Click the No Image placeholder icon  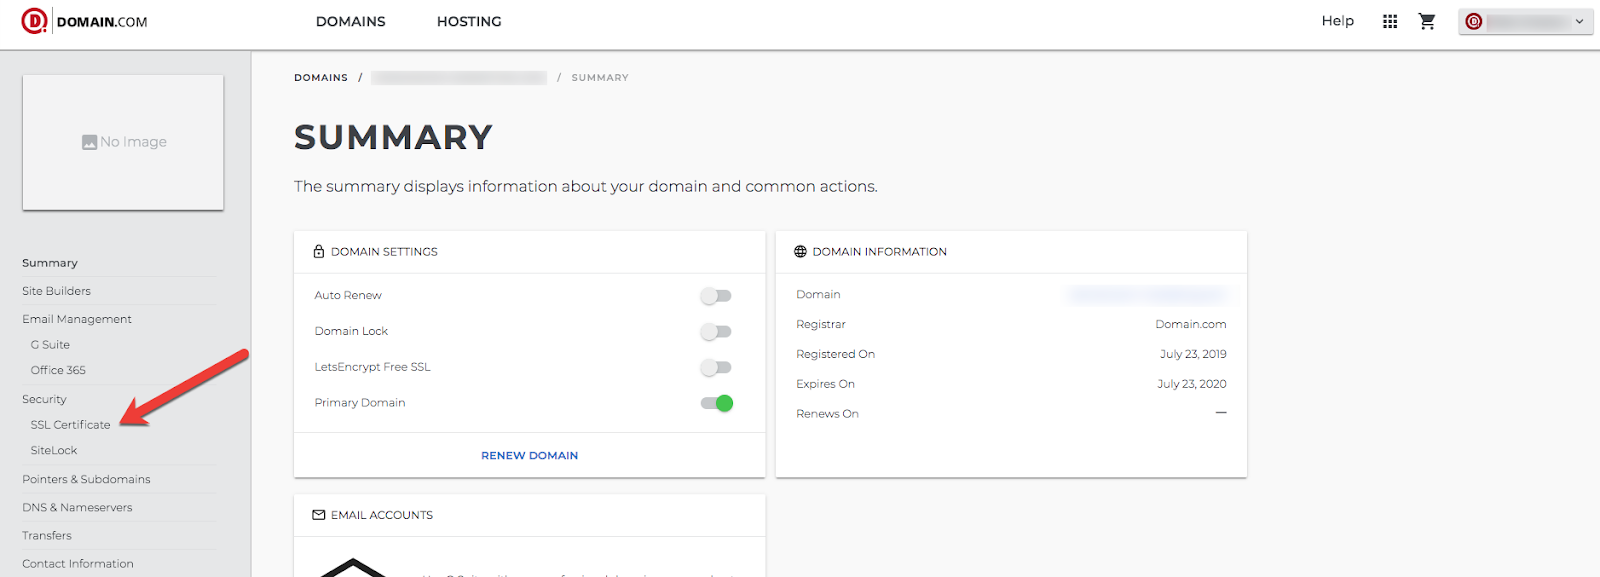[90, 142]
